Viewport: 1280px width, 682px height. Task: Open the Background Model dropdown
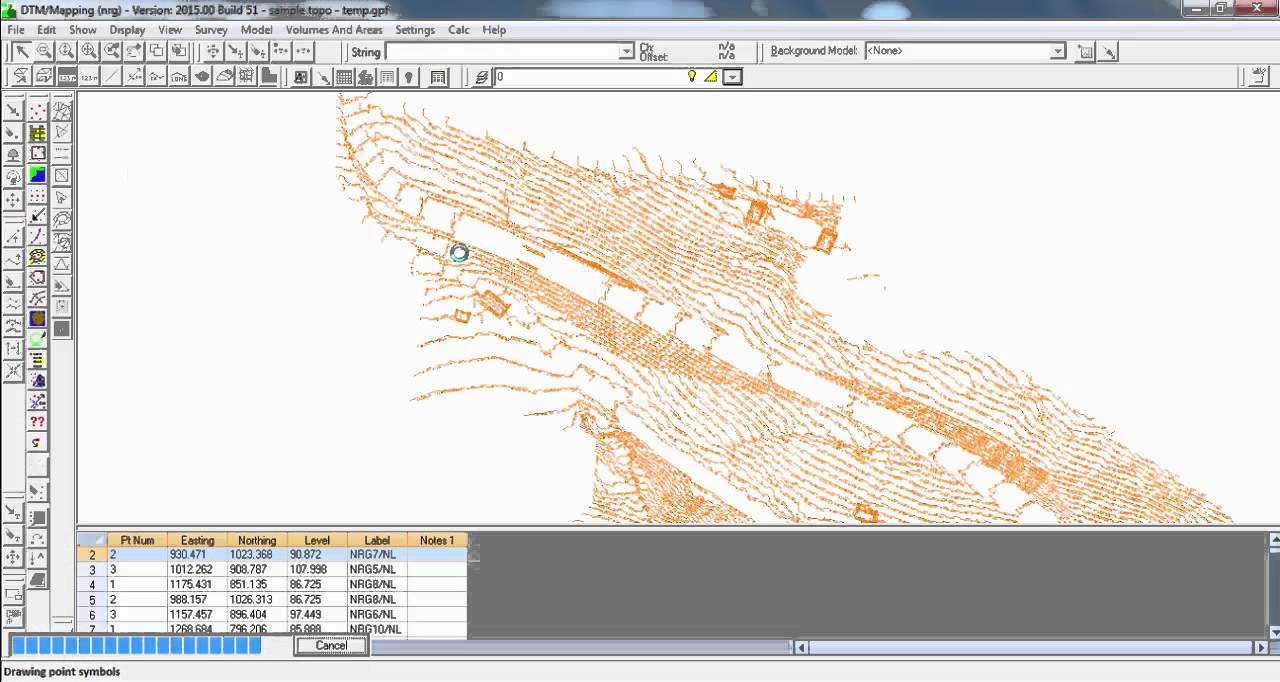(1058, 52)
